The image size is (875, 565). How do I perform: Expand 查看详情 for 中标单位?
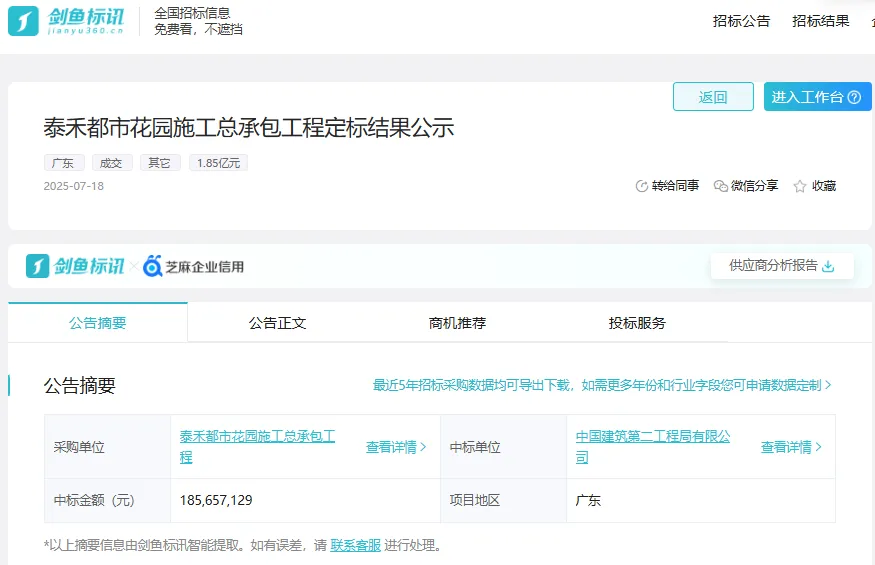point(791,447)
